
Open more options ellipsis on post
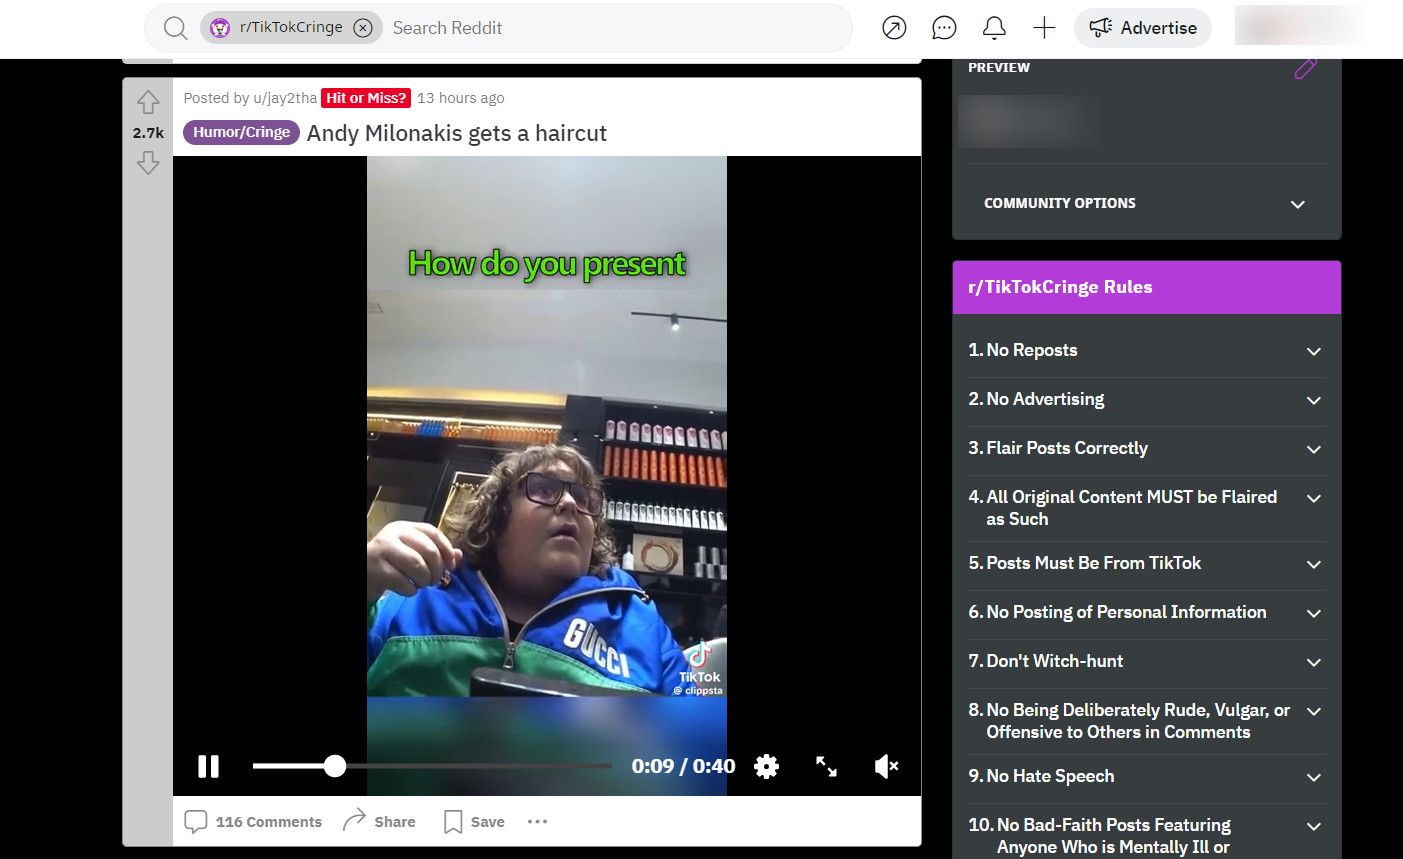pos(537,822)
